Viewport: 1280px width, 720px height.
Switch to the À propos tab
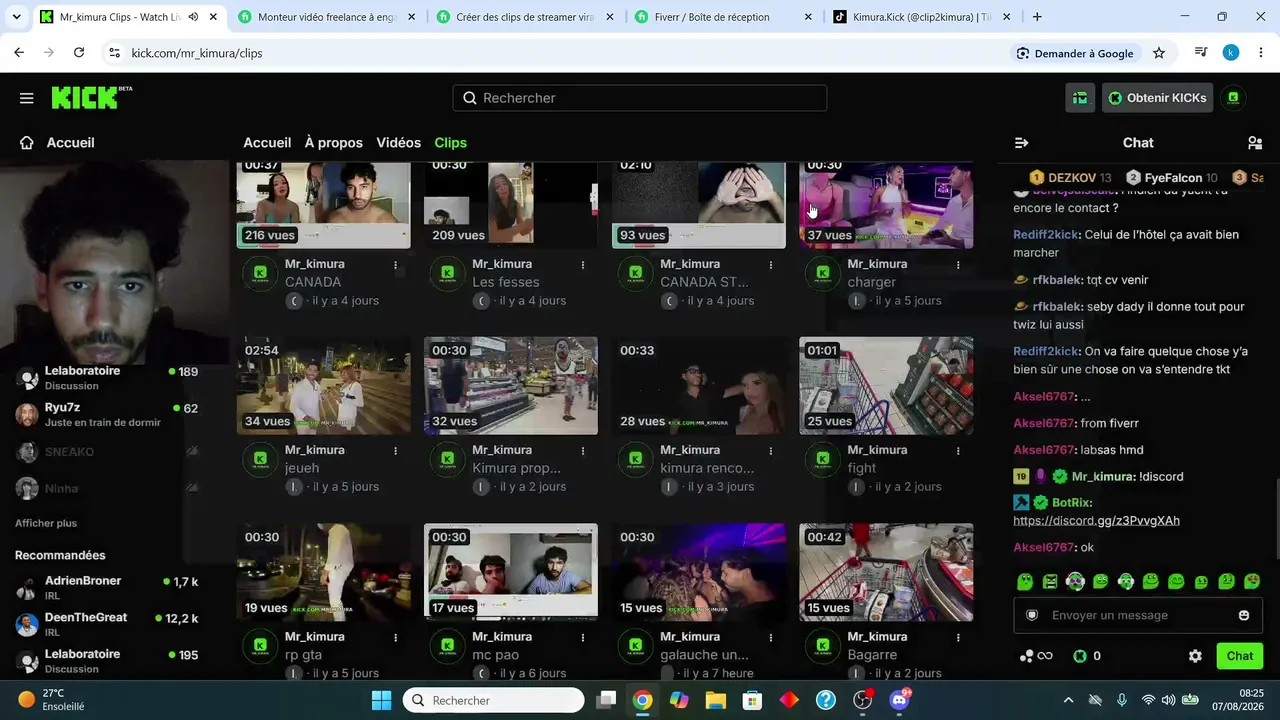click(334, 143)
